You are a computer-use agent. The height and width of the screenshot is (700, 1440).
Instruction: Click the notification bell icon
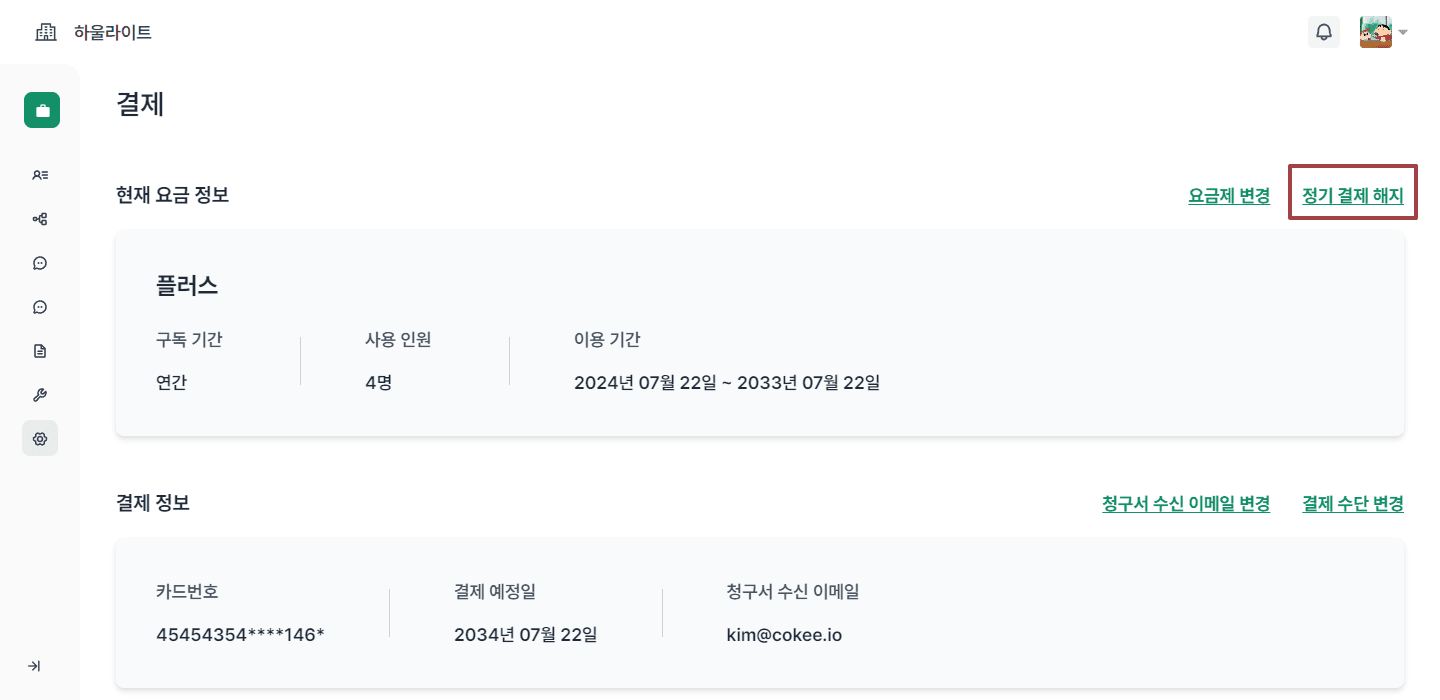1324,32
